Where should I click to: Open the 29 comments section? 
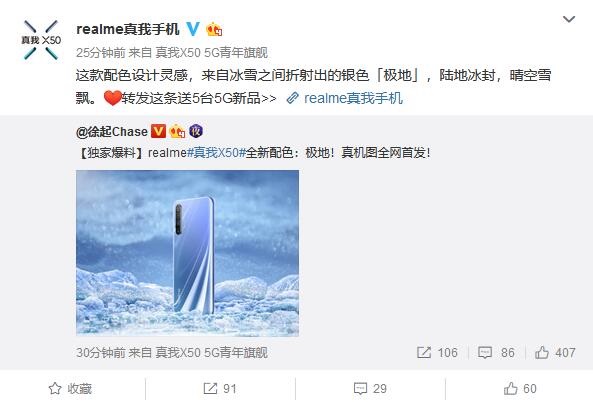(370, 388)
